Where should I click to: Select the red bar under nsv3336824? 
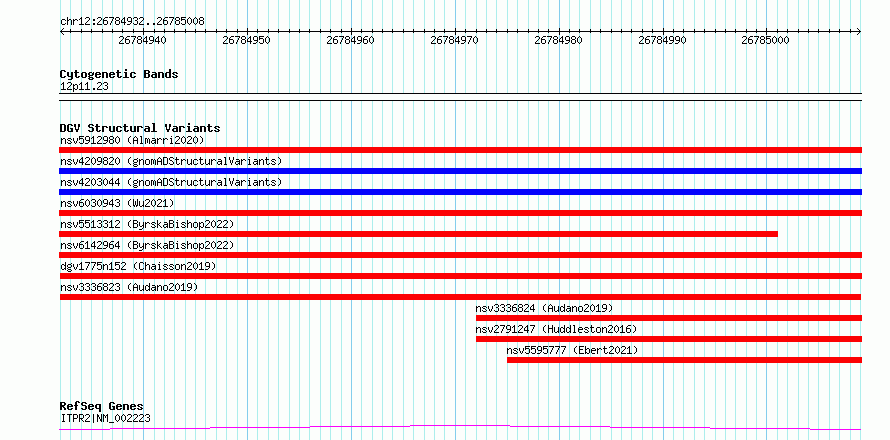click(x=669, y=318)
